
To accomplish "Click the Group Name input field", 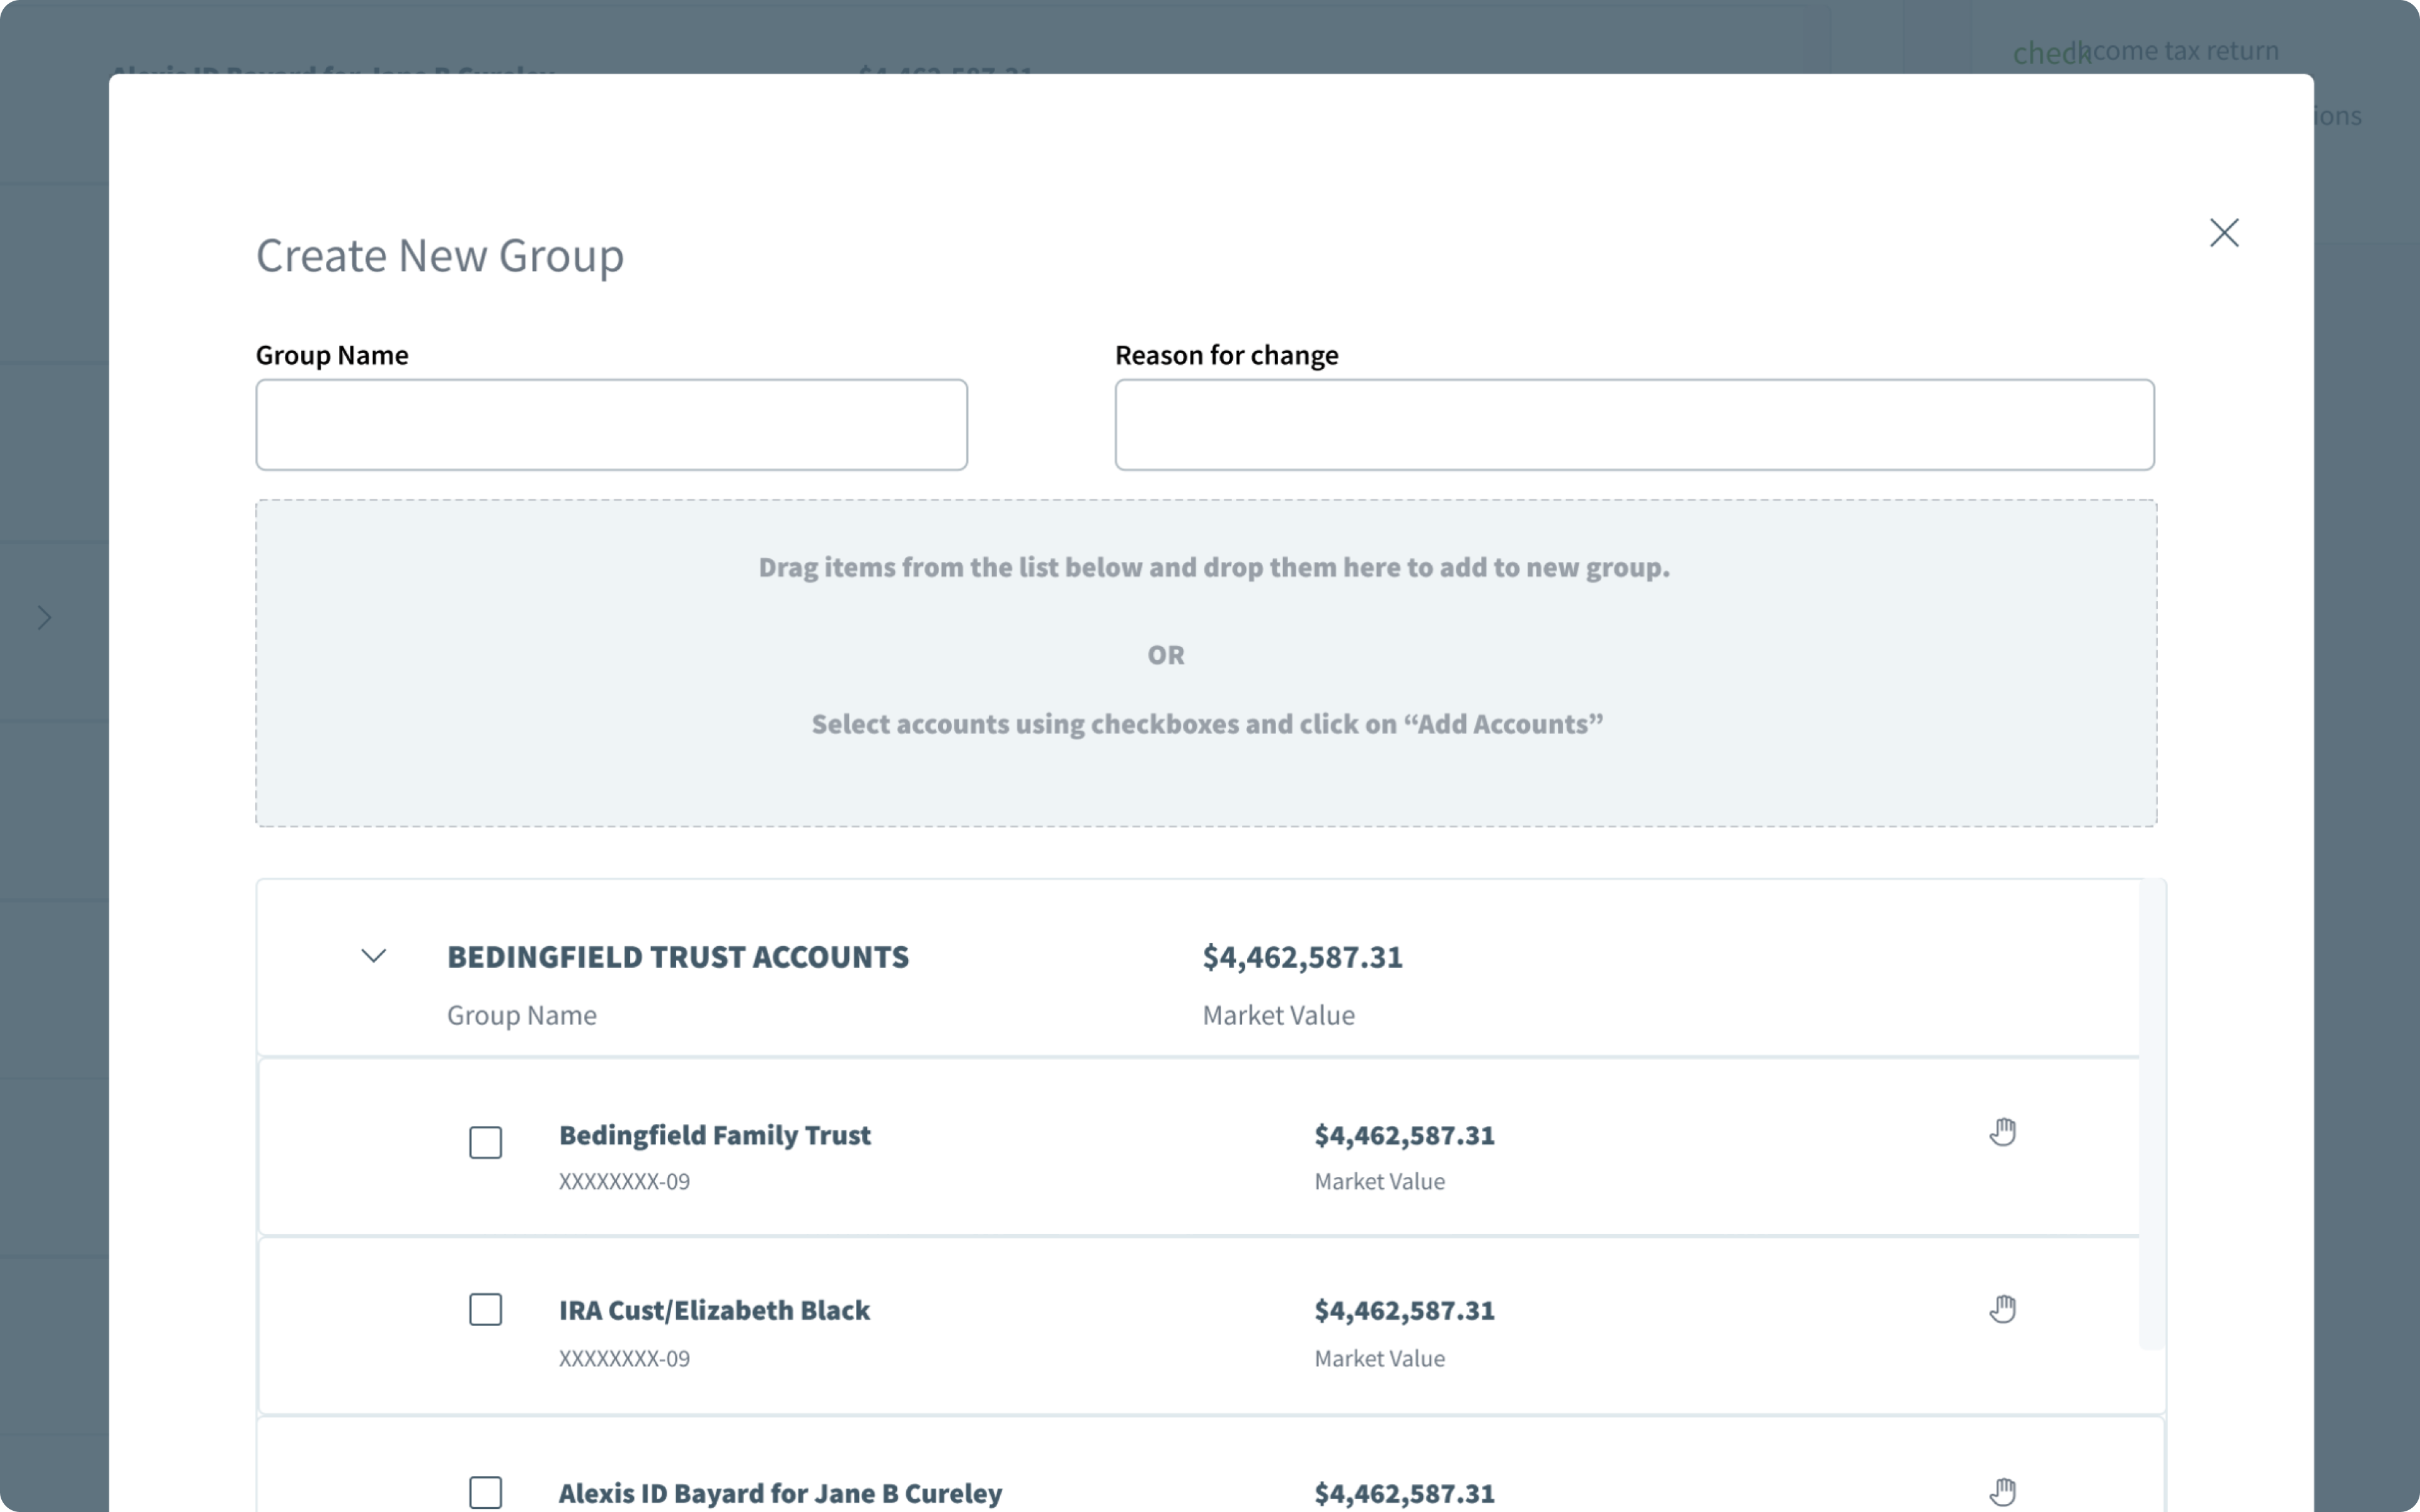I will pyautogui.click(x=611, y=424).
